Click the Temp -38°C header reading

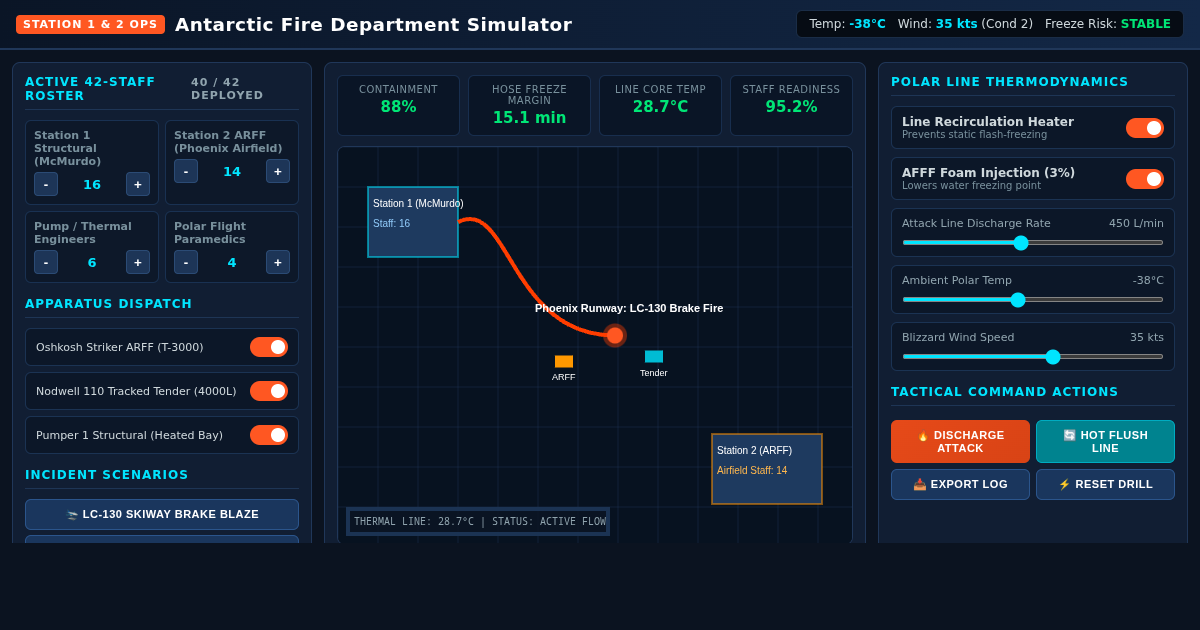tap(847, 24)
